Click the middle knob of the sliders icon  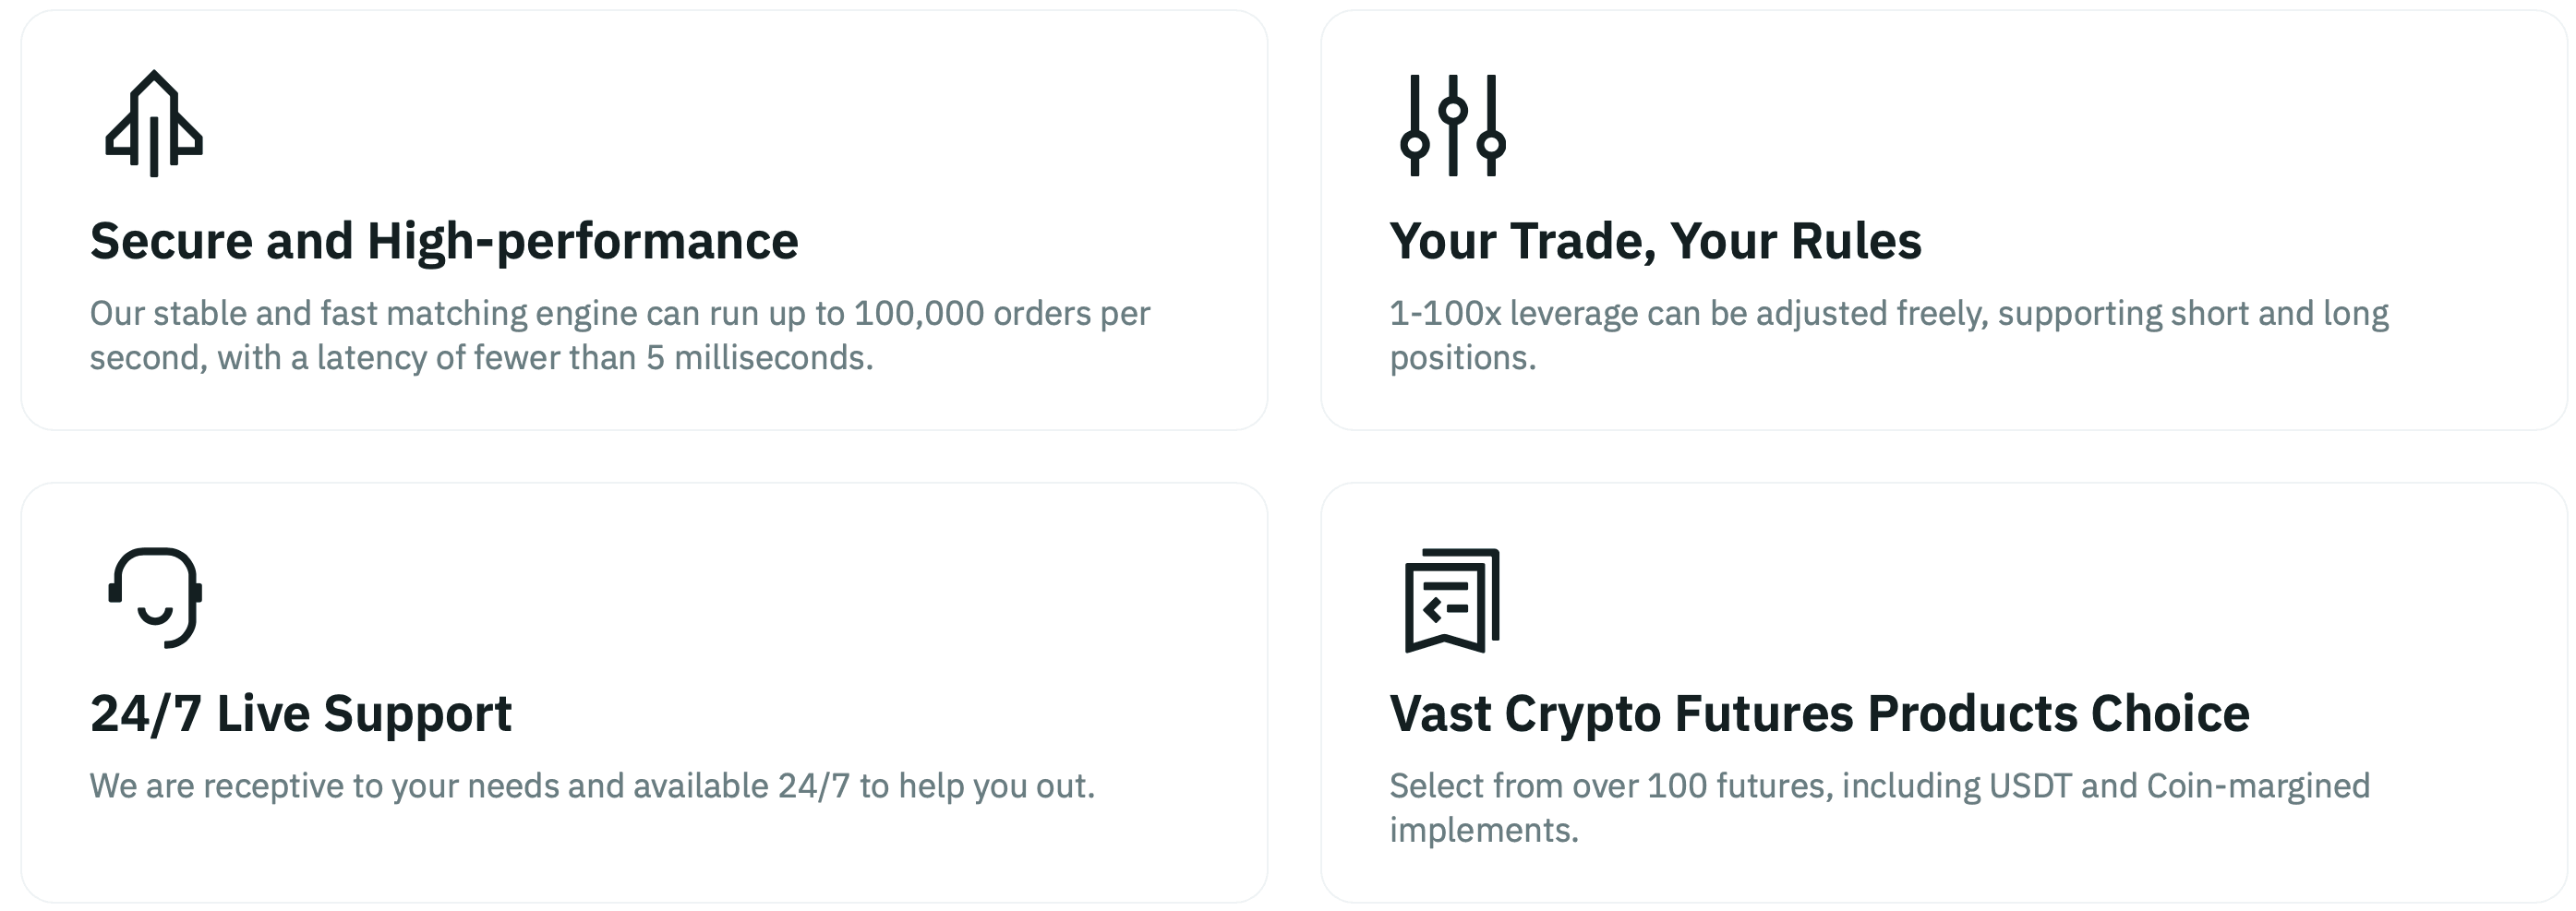click(x=1453, y=109)
